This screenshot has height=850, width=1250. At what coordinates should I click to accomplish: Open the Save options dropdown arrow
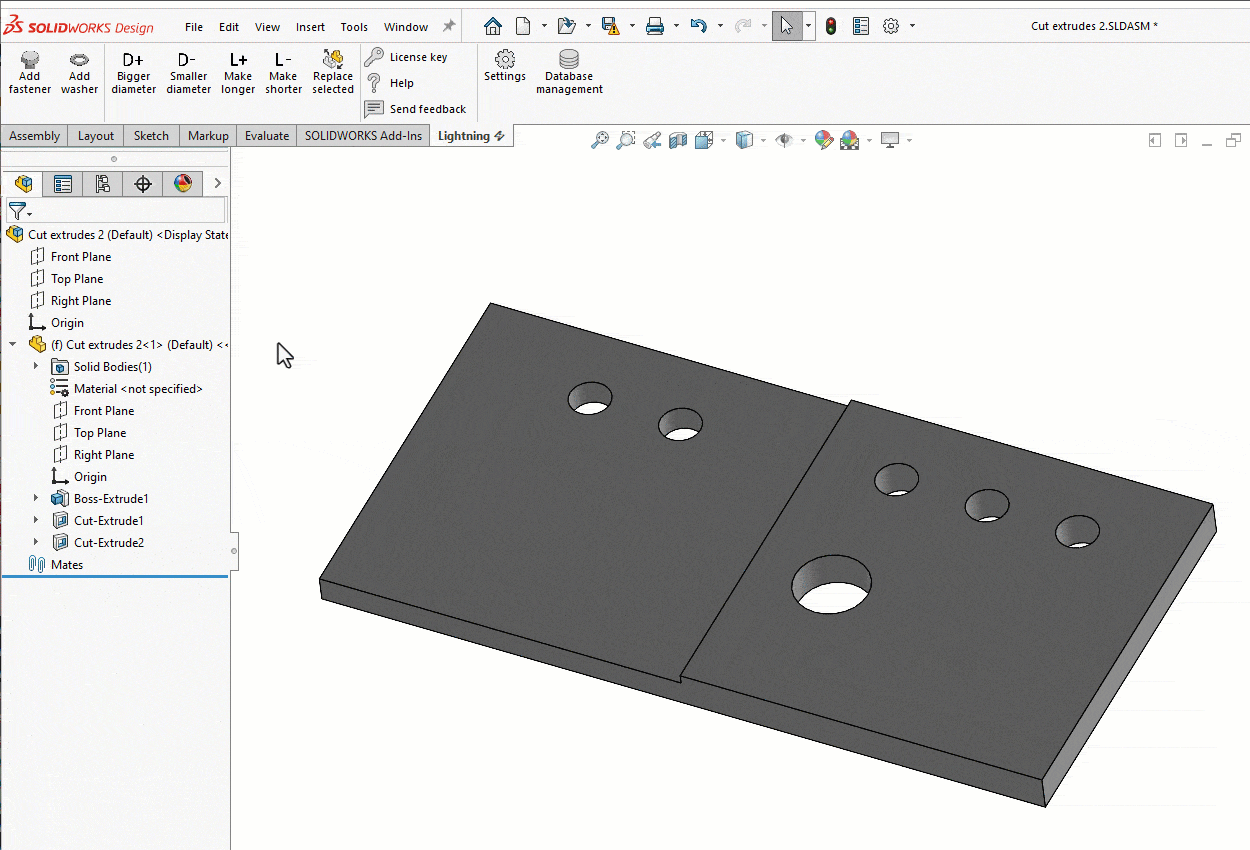point(632,27)
